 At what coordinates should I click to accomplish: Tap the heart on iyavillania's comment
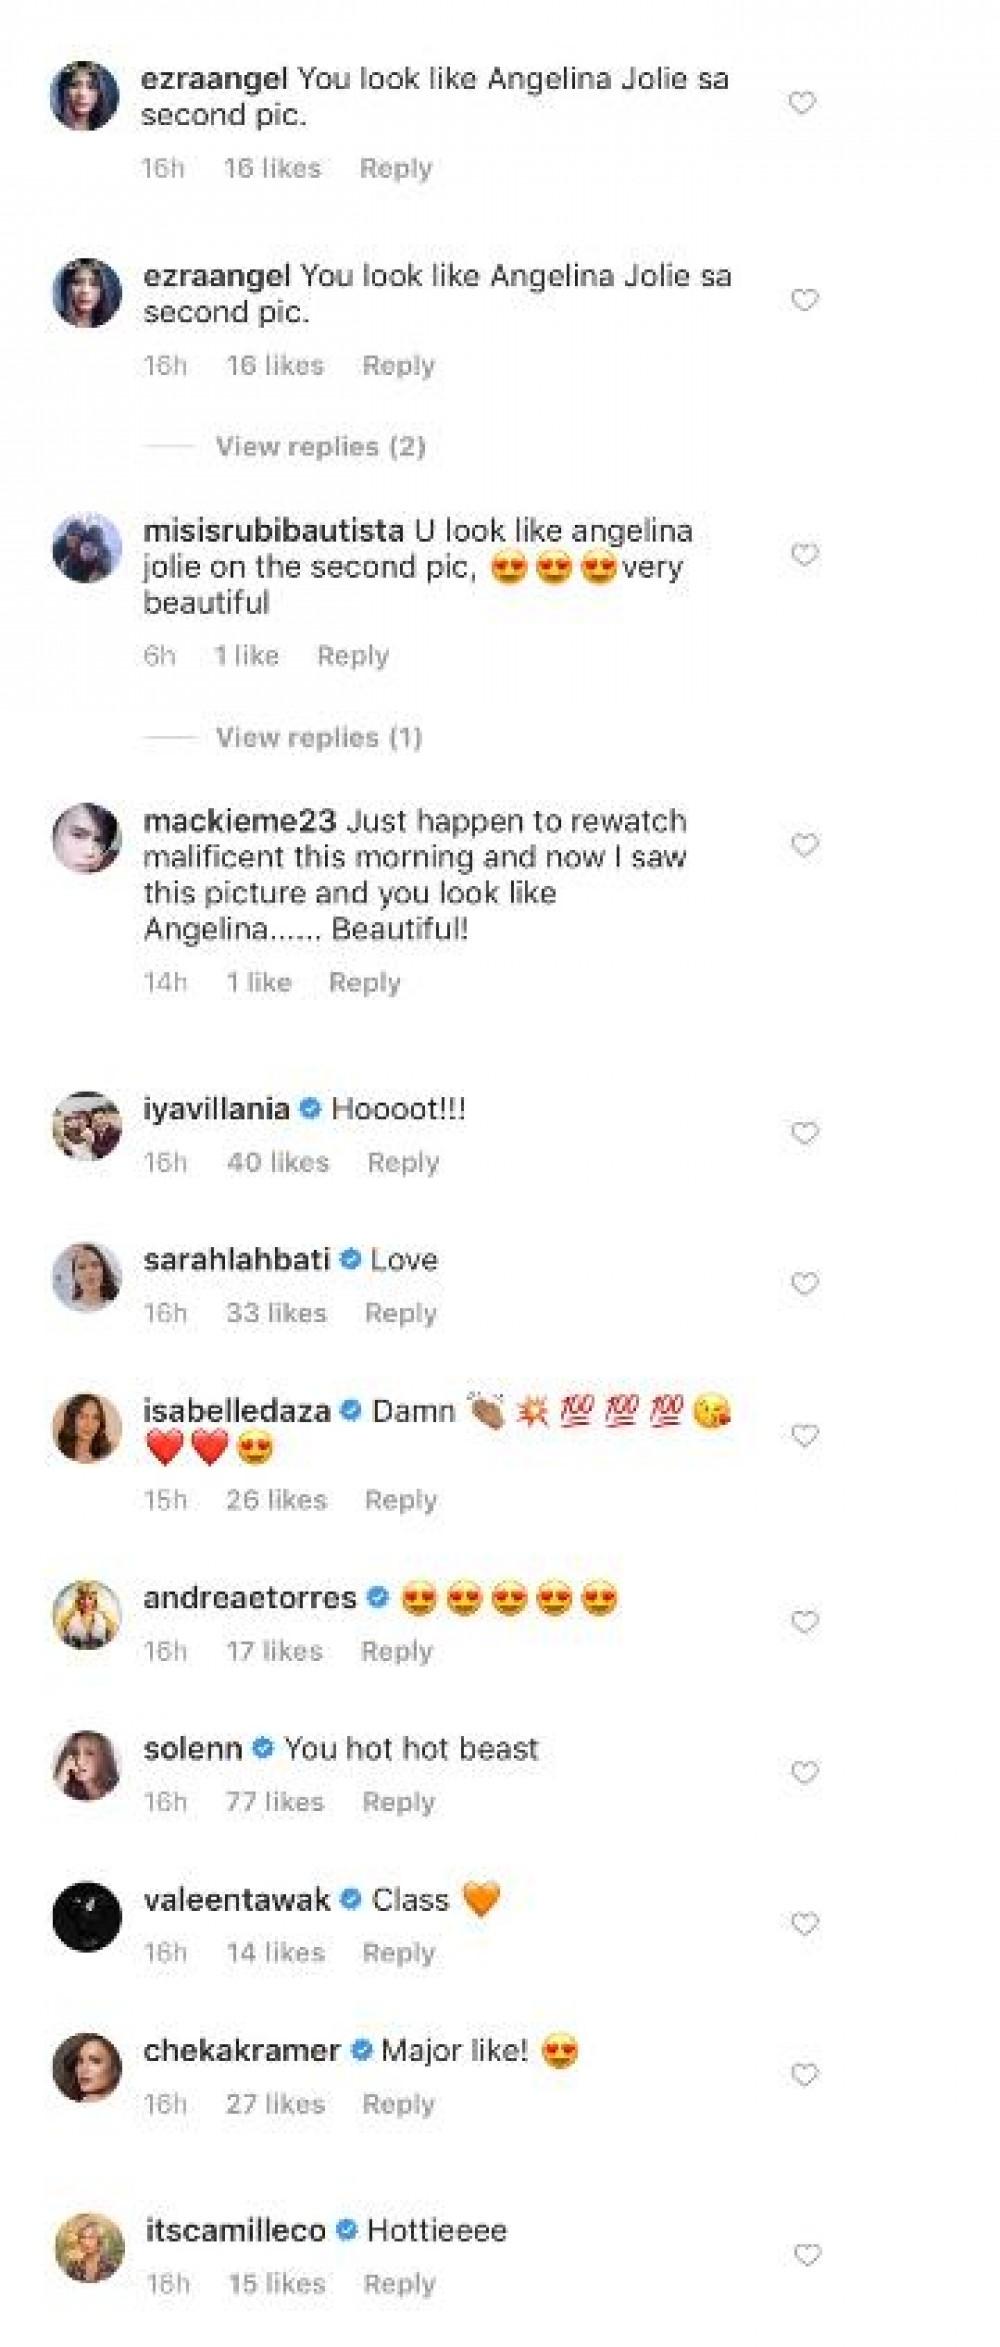click(804, 1133)
